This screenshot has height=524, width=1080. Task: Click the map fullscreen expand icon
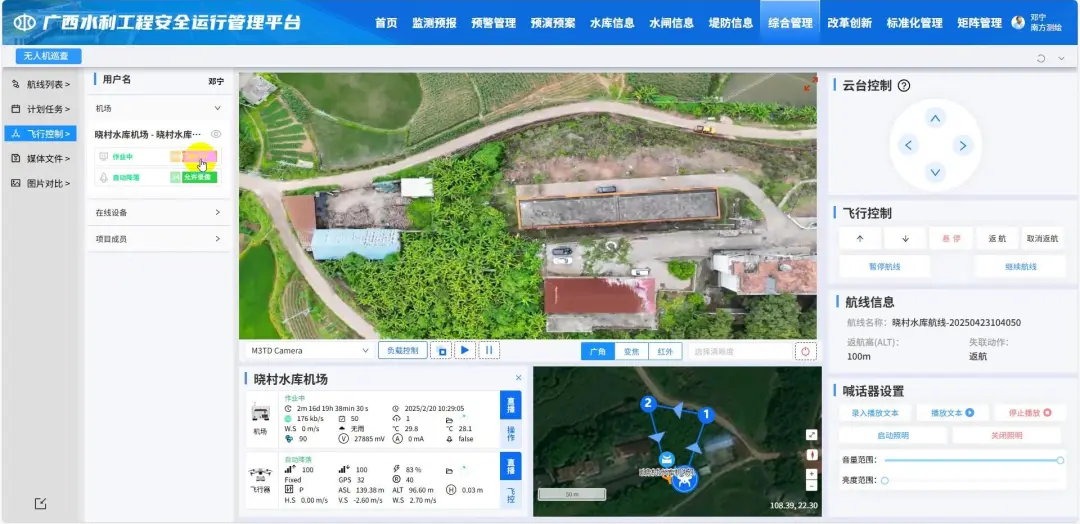811,435
